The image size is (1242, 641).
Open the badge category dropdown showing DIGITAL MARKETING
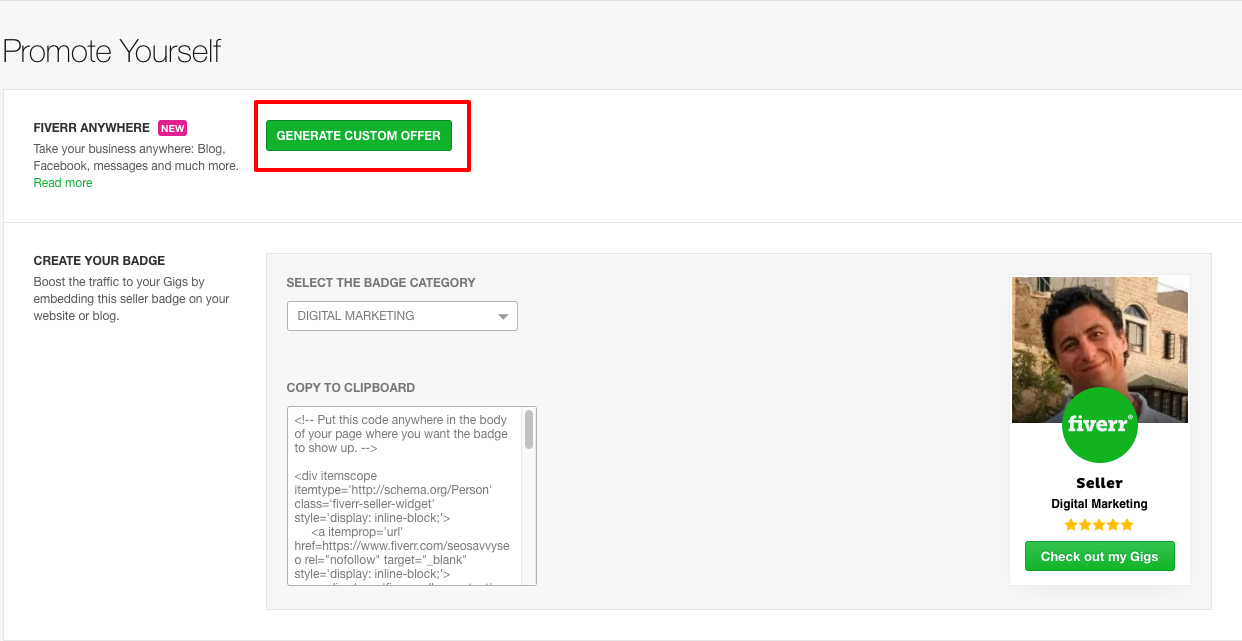click(402, 315)
